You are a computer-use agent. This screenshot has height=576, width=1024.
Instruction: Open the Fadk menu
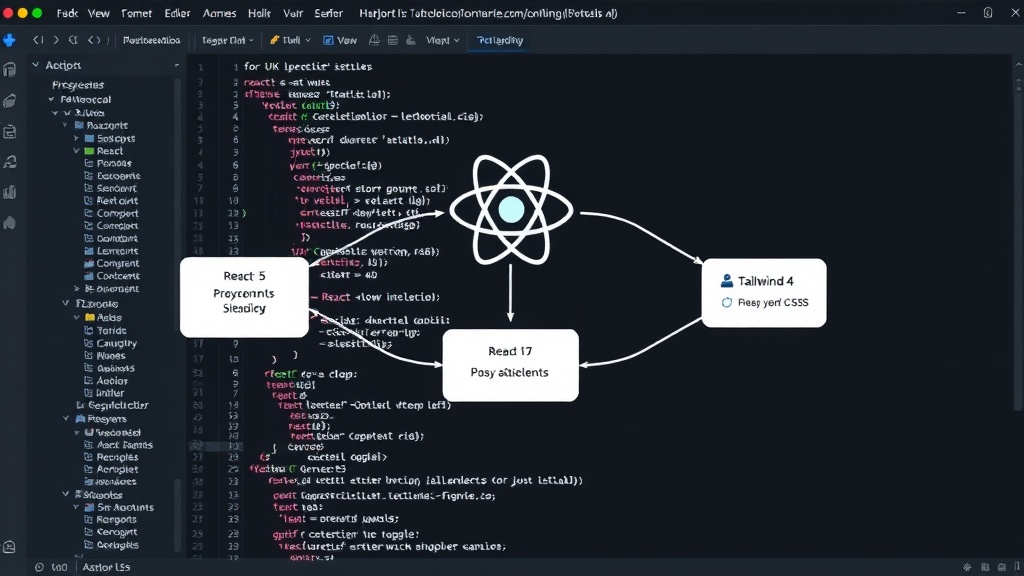pos(67,13)
